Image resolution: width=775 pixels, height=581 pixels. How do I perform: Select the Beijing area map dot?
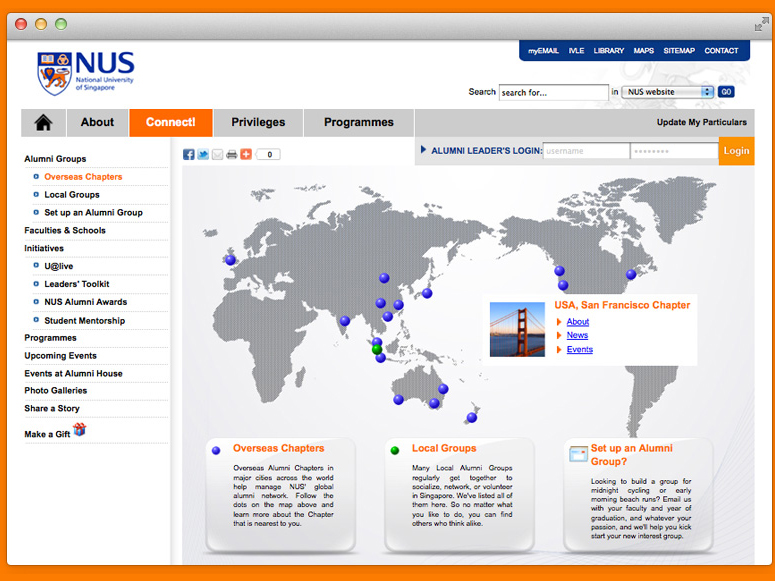[384, 278]
